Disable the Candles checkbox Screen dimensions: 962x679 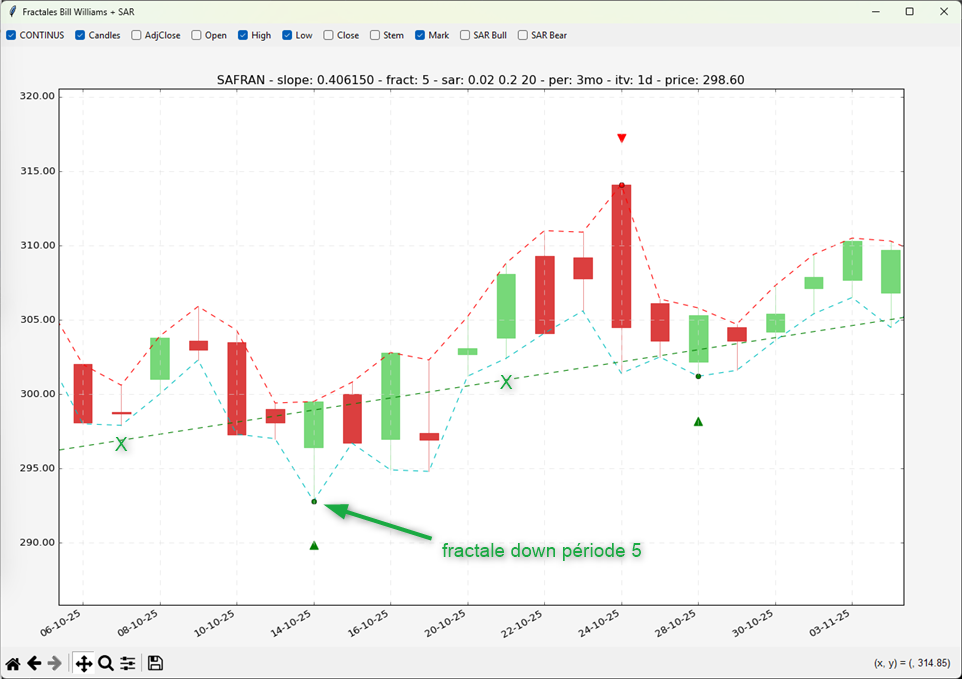point(81,35)
